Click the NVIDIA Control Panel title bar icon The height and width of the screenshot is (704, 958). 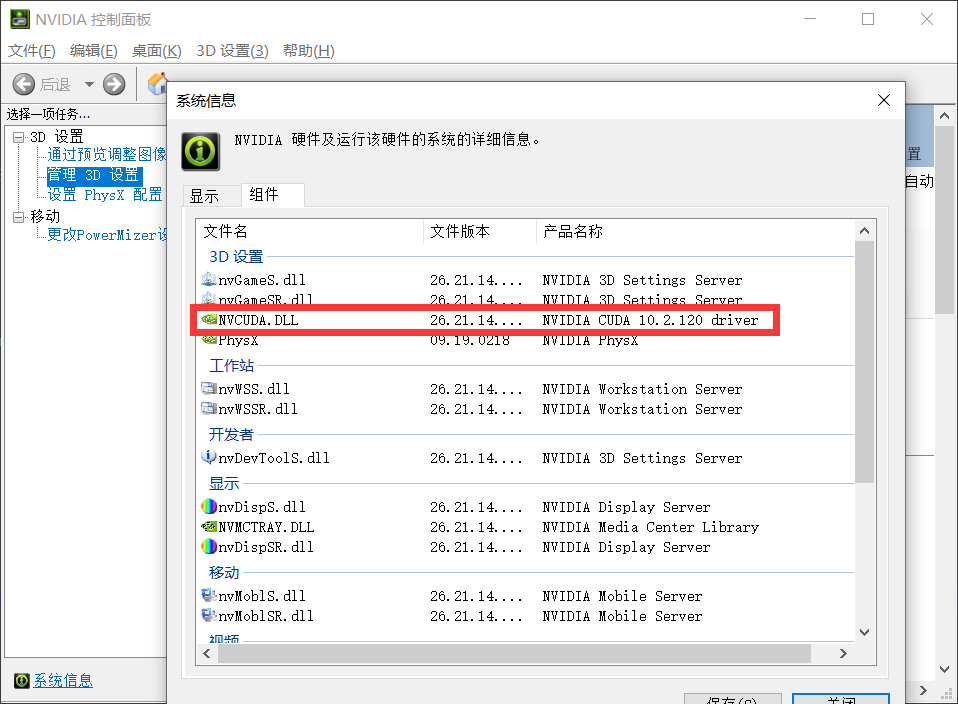[x=20, y=19]
